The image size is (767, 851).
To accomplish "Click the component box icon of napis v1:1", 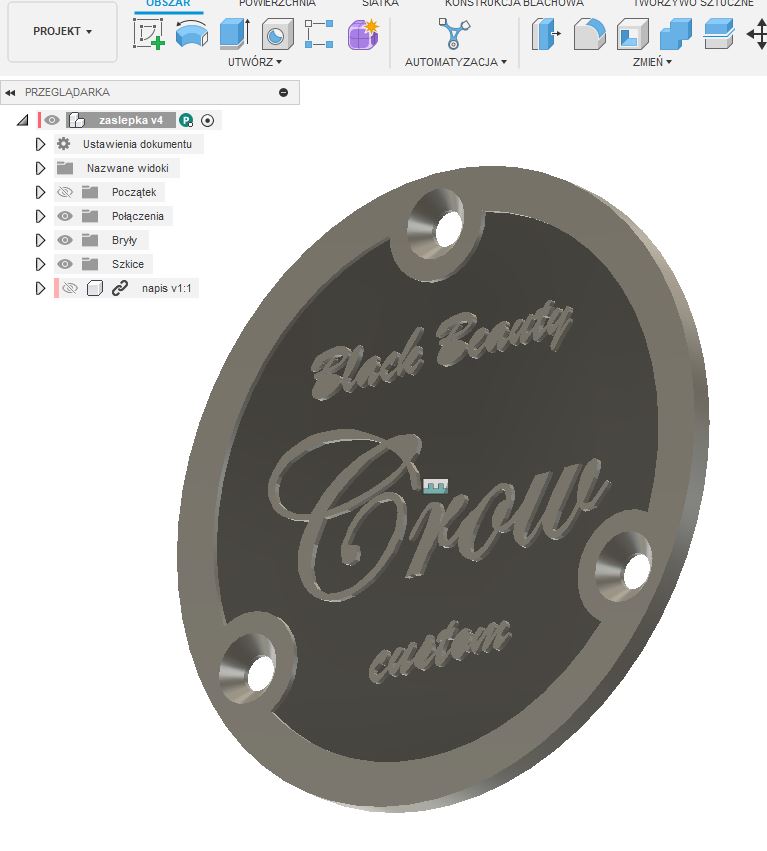I will (94, 288).
